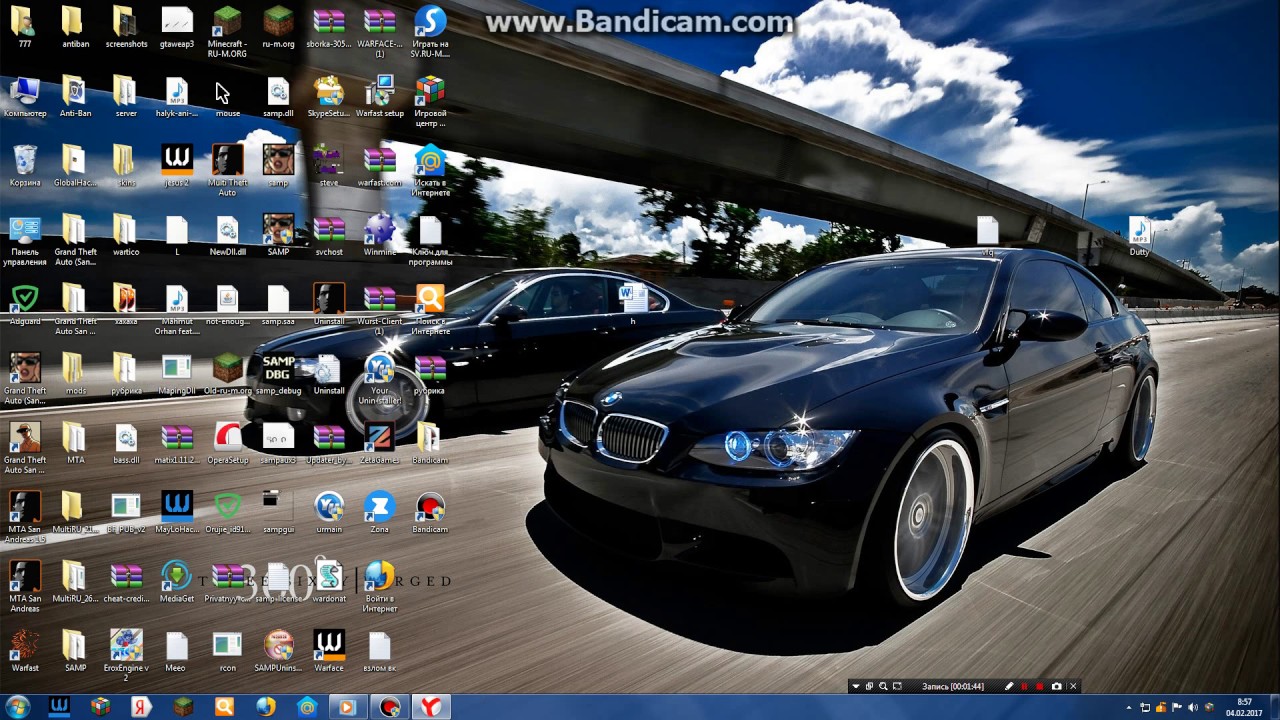Screen dimensions: 1280x720
Task: Switch to Yandex Browser taskbar button
Action: pos(430,707)
